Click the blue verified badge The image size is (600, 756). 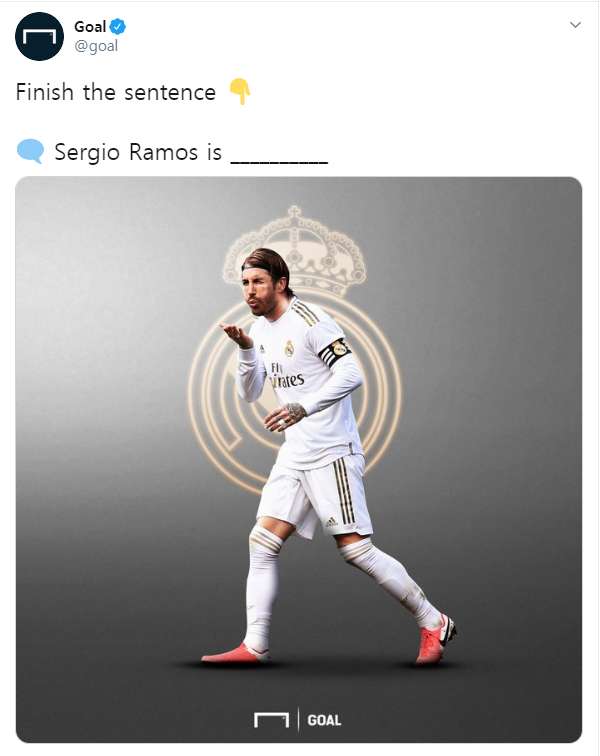(118, 27)
